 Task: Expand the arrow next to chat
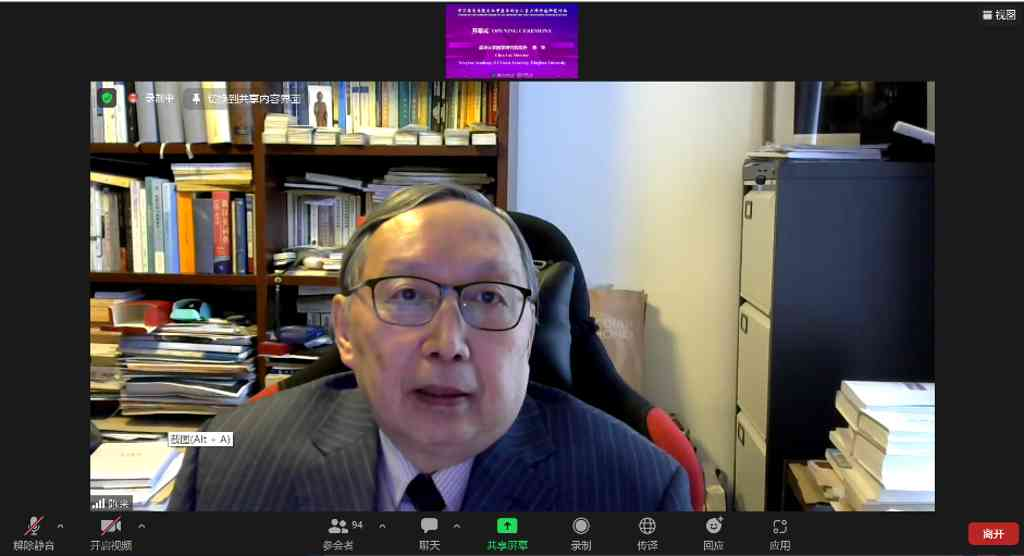click(457, 526)
